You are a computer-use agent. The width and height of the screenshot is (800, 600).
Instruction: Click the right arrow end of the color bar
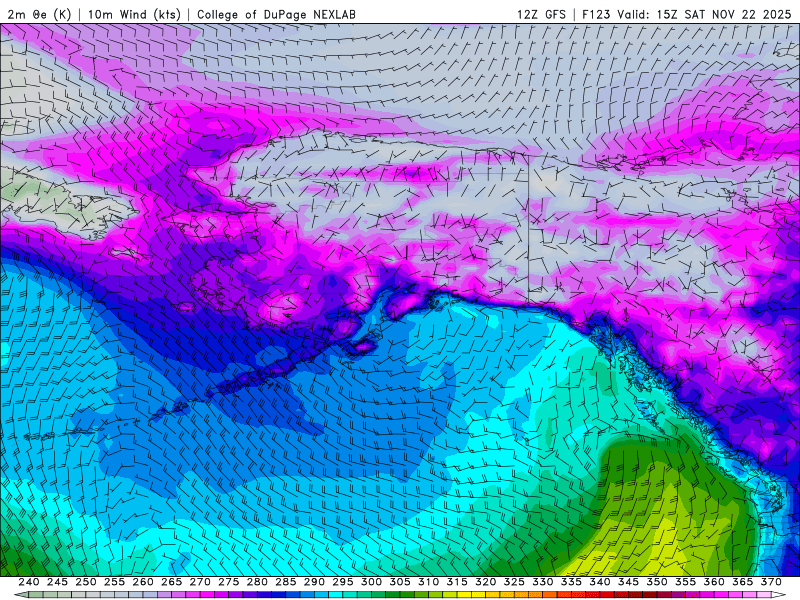779,595
